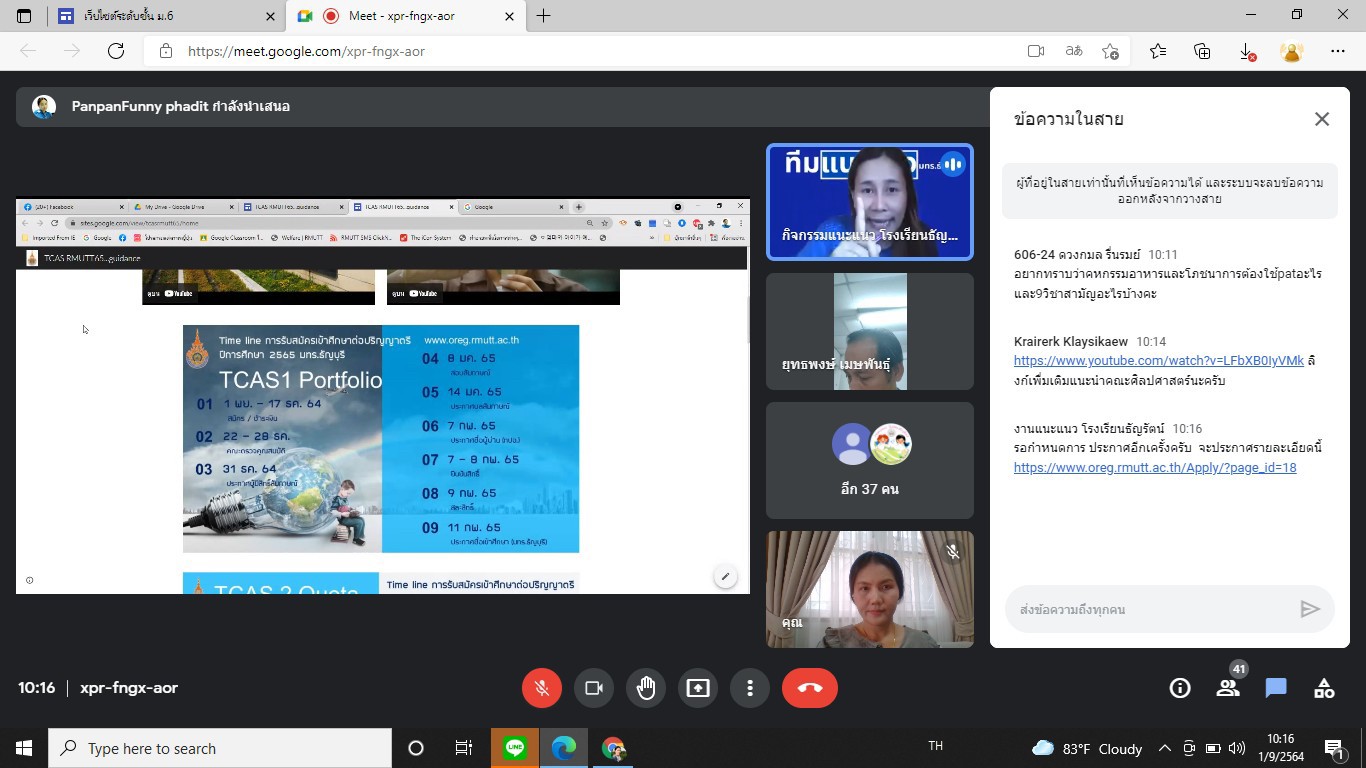The width and height of the screenshot is (1366, 768).
Task: Open the Activities shapes icon
Action: coord(1324,688)
